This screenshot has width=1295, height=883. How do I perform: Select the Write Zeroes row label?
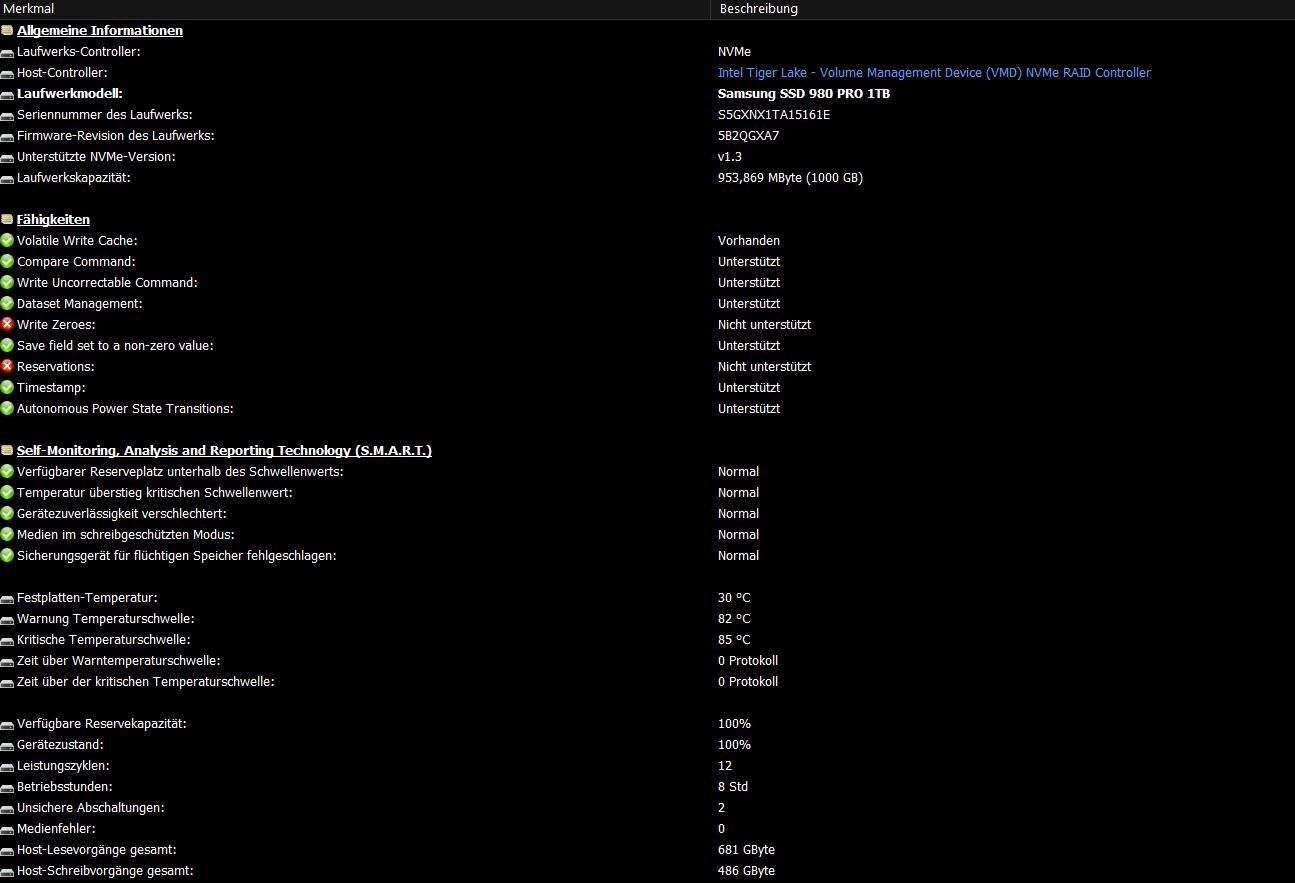(x=56, y=325)
